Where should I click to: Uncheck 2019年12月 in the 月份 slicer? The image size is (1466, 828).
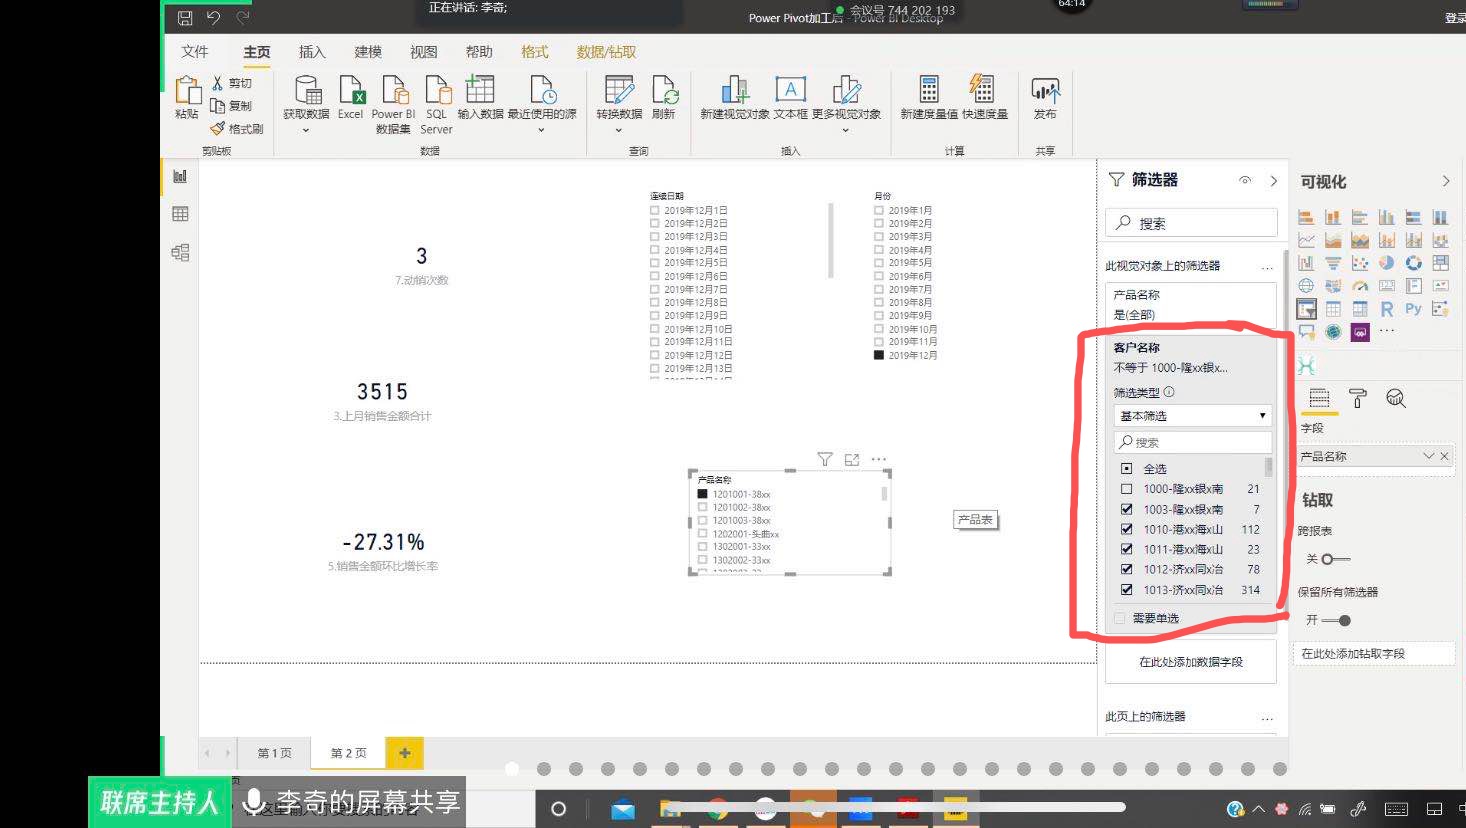879,355
